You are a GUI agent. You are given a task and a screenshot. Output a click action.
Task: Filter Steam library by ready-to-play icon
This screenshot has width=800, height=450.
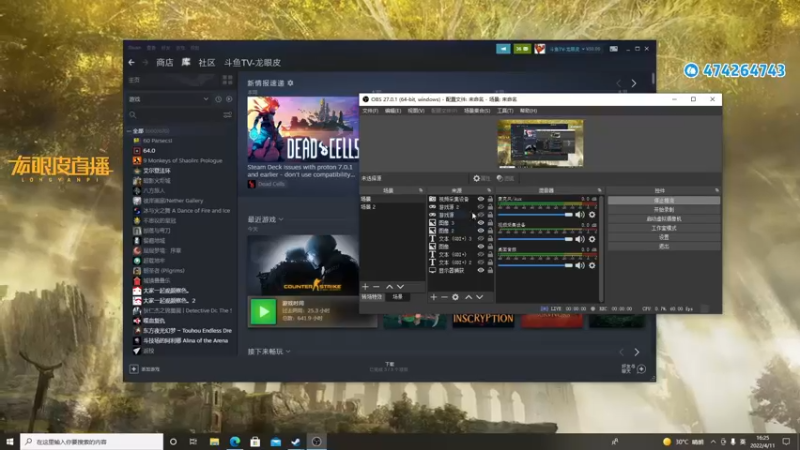tap(229, 99)
